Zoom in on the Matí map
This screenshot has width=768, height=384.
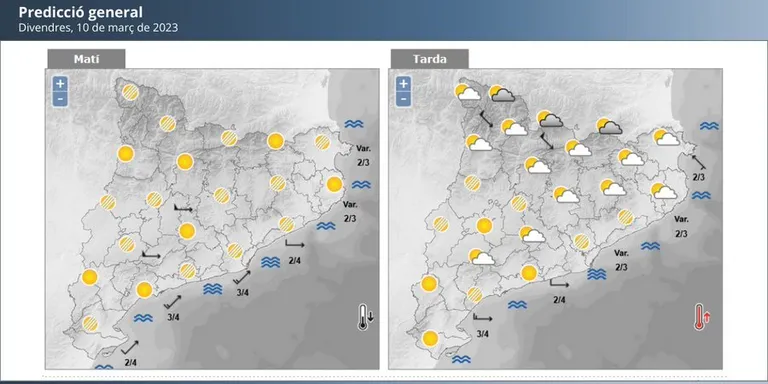pyautogui.click(x=60, y=84)
